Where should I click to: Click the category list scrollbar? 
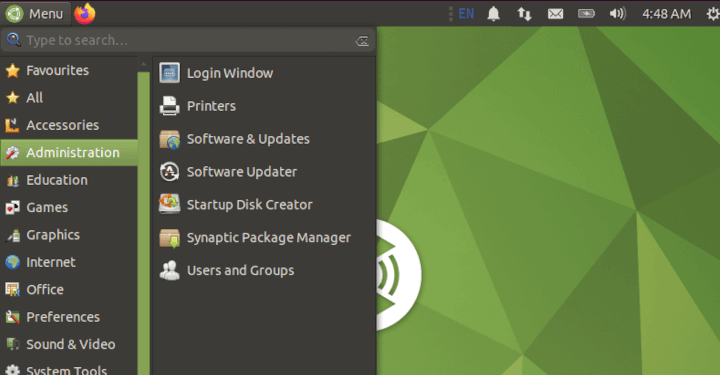(x=144, y=223)
